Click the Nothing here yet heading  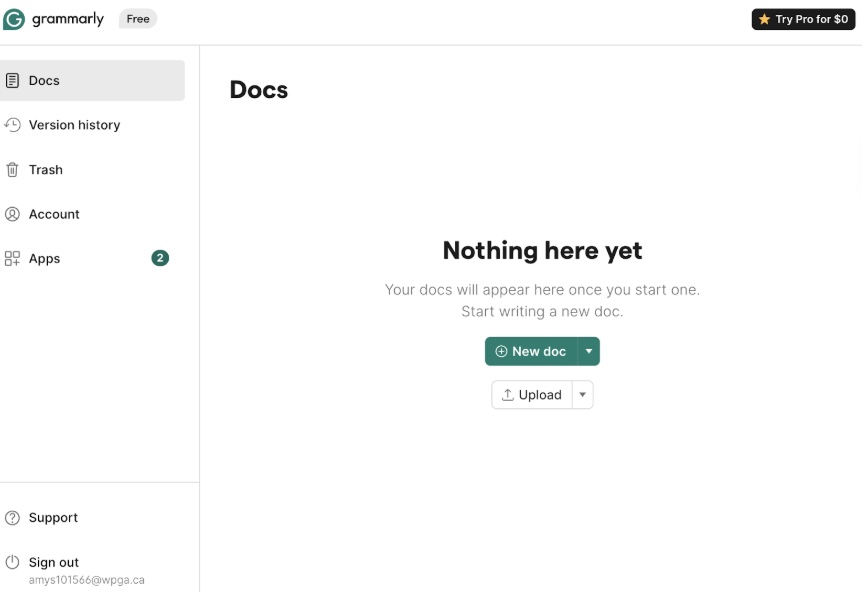543,251
